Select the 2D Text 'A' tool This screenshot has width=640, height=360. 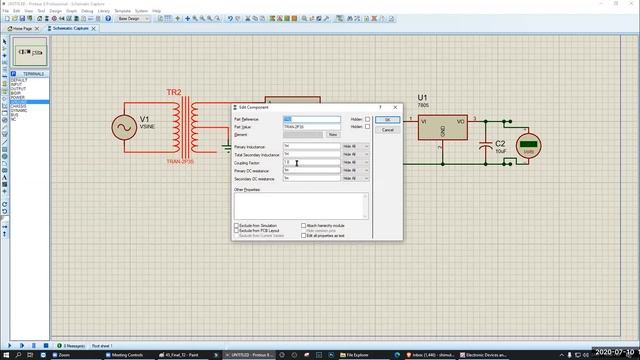[4, 178]
